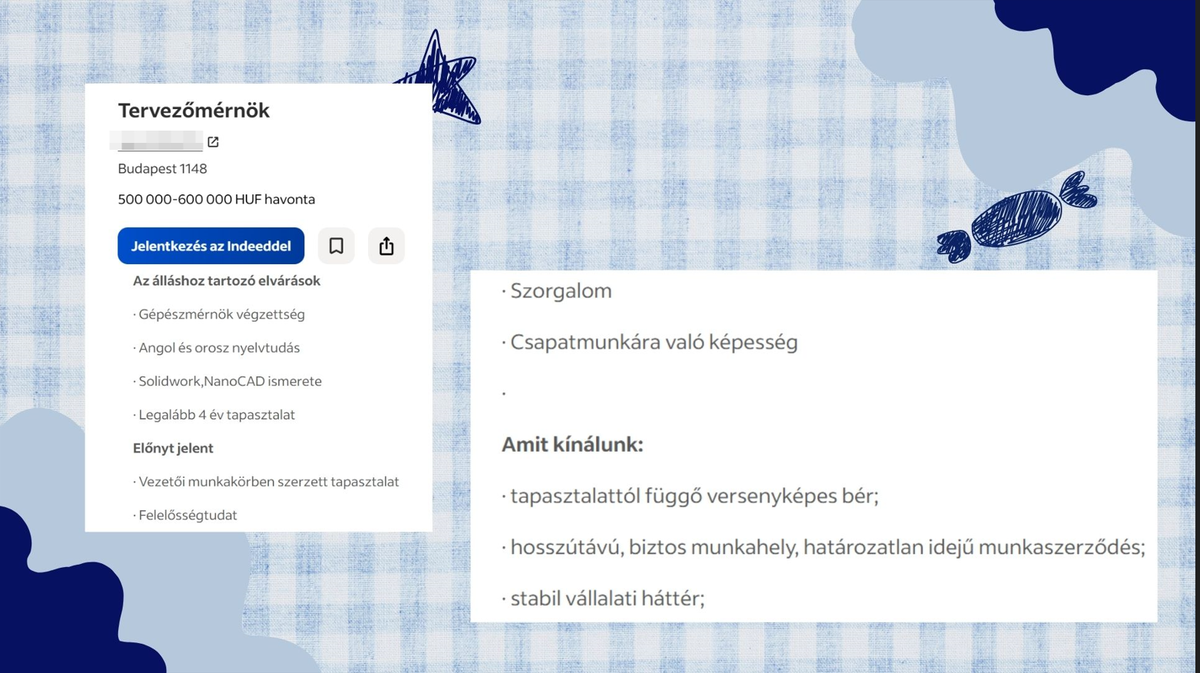Image resolution: width=1200 pixels, height=673 pixels.
Task: Click the Amit kínálunk heading
Action: pos(572,443)
